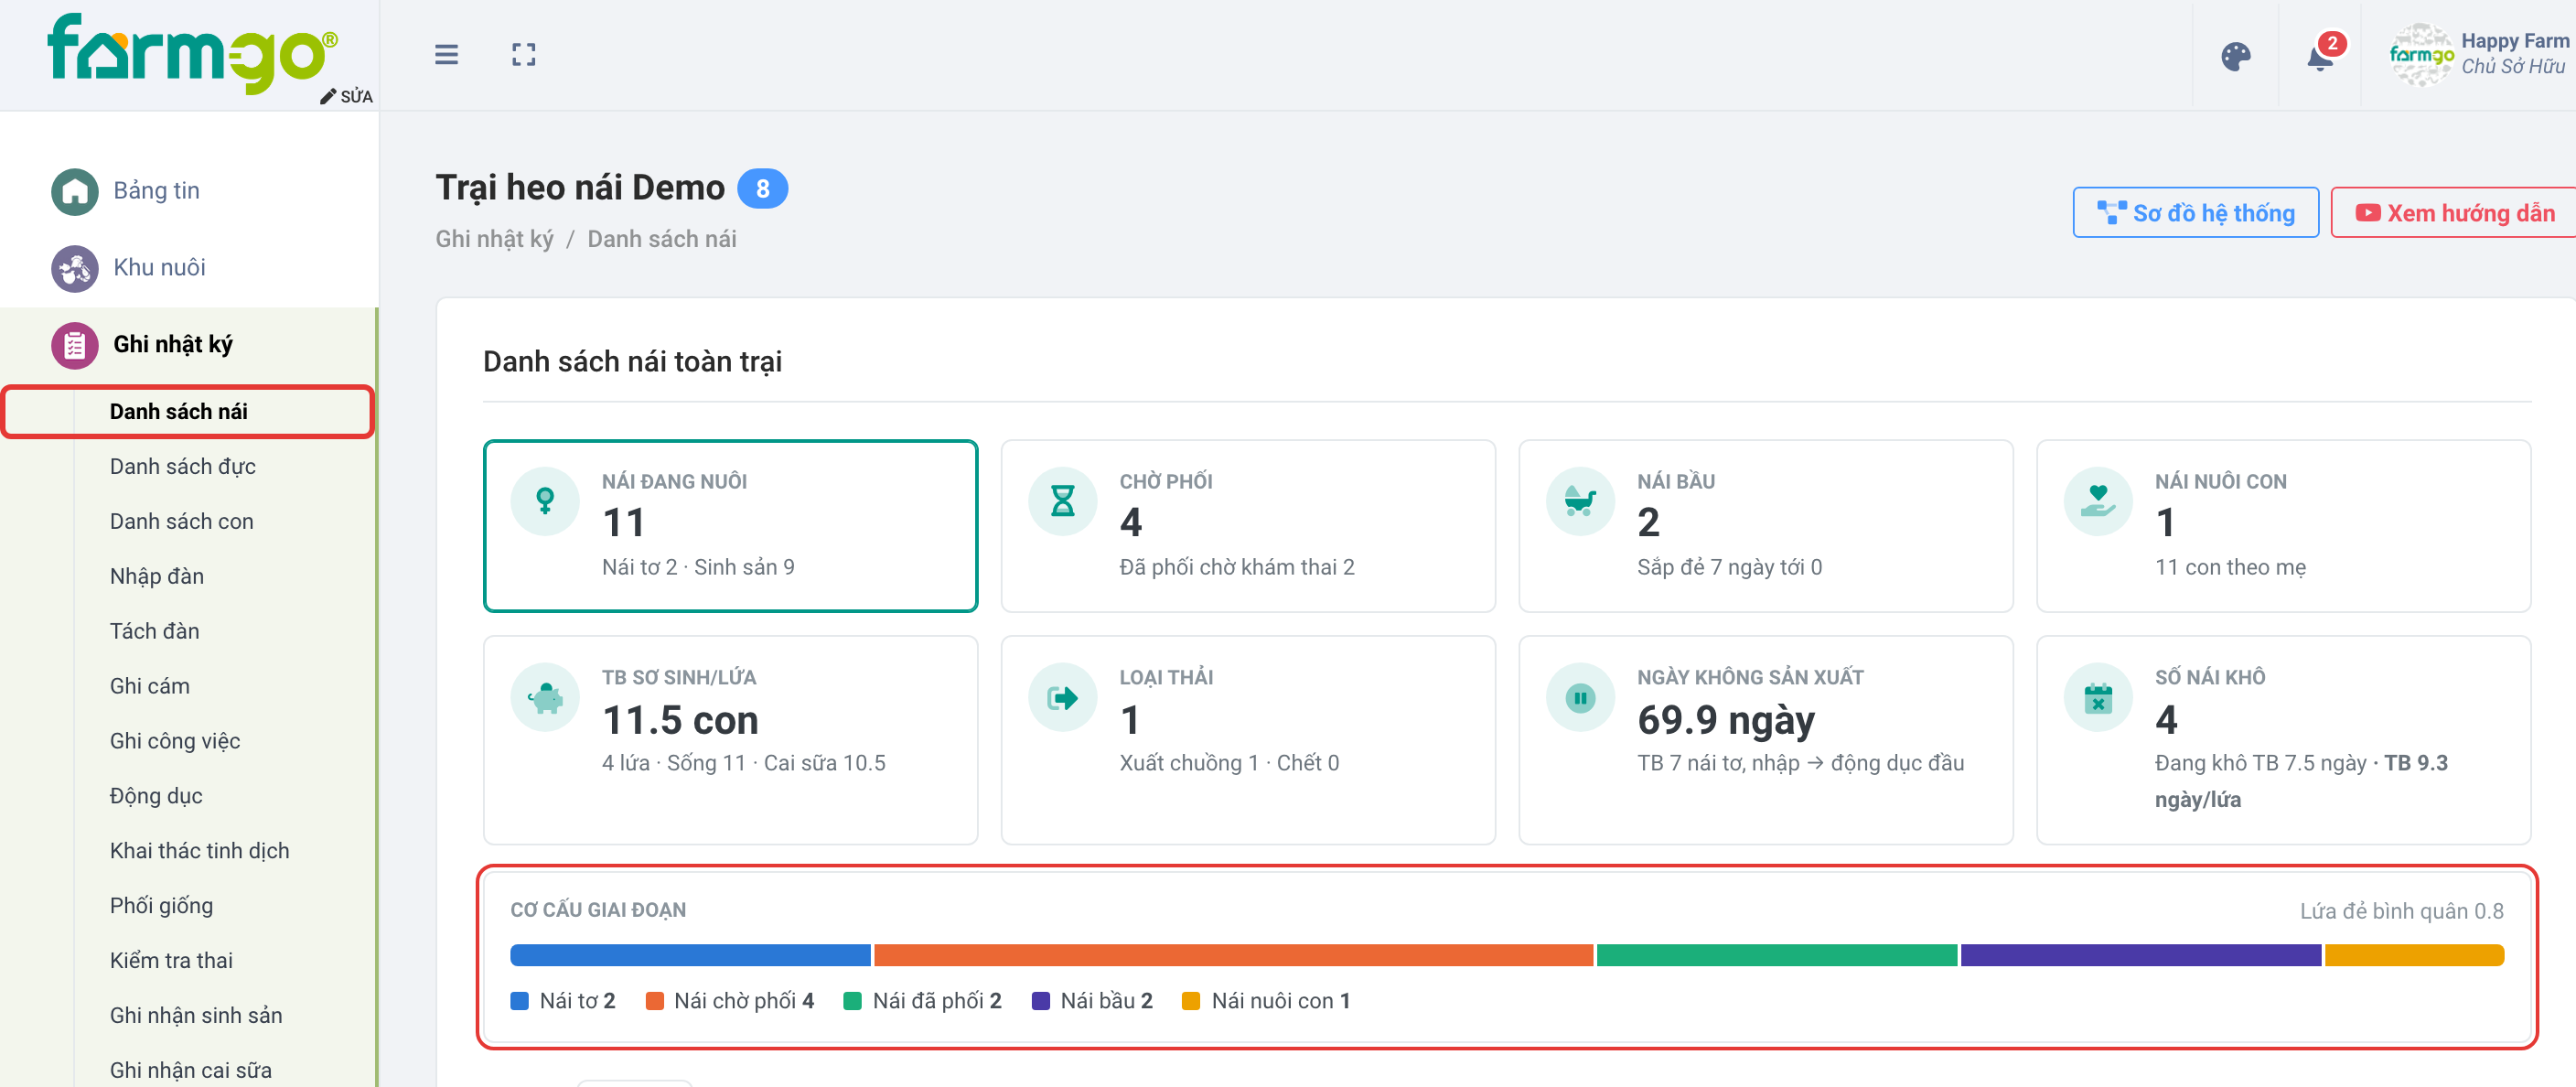Click the Nái bầu 2 legend entry
2576x1087 pixels.
pos(1092,1001)
